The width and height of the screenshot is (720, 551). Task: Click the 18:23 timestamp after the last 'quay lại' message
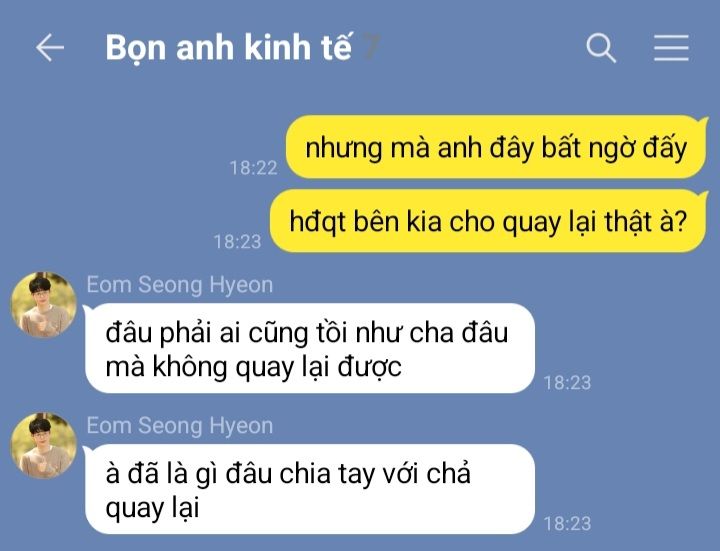(x=567, y=524)
